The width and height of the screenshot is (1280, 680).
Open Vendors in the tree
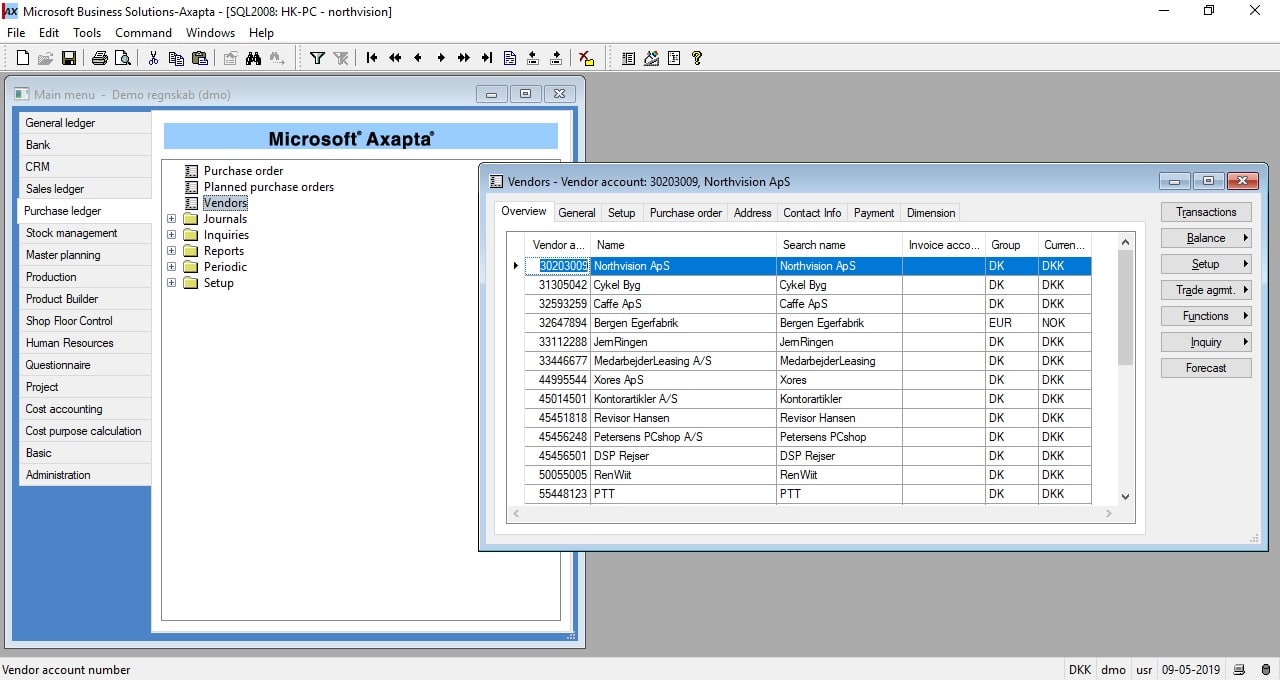pos(225,203)
